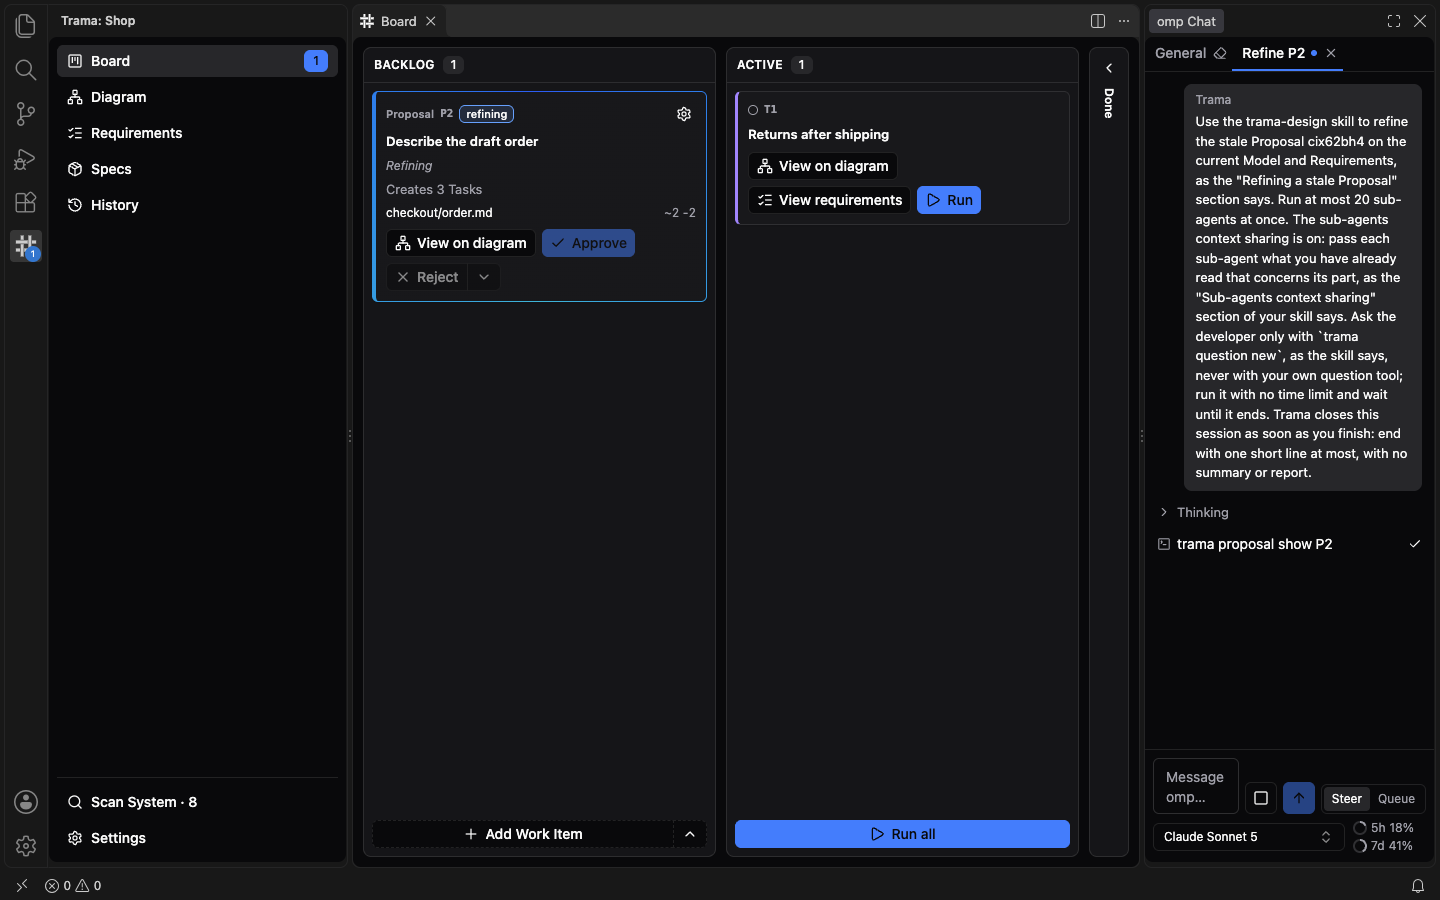Image resolution: width=1440 pixels, height=900 pixels.
Task: Open proposal settings gear on P2 card
Action: click(x=684, y=114)
